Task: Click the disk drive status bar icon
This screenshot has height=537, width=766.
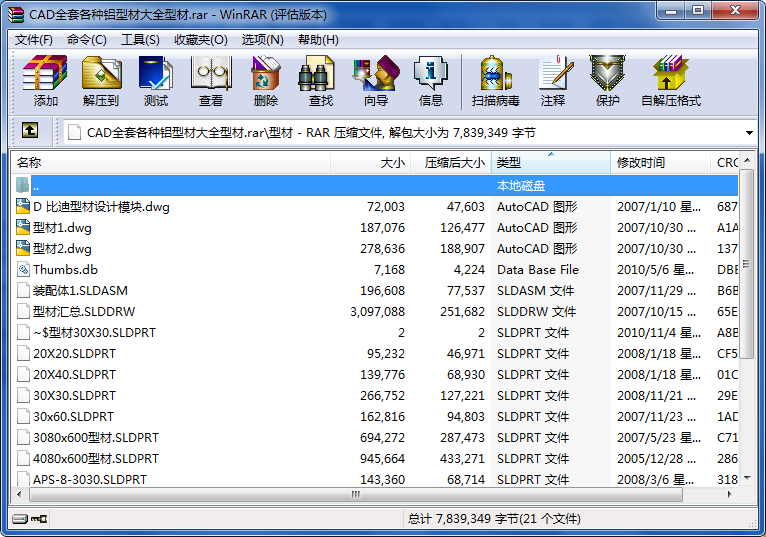Action: click(20, 519)
